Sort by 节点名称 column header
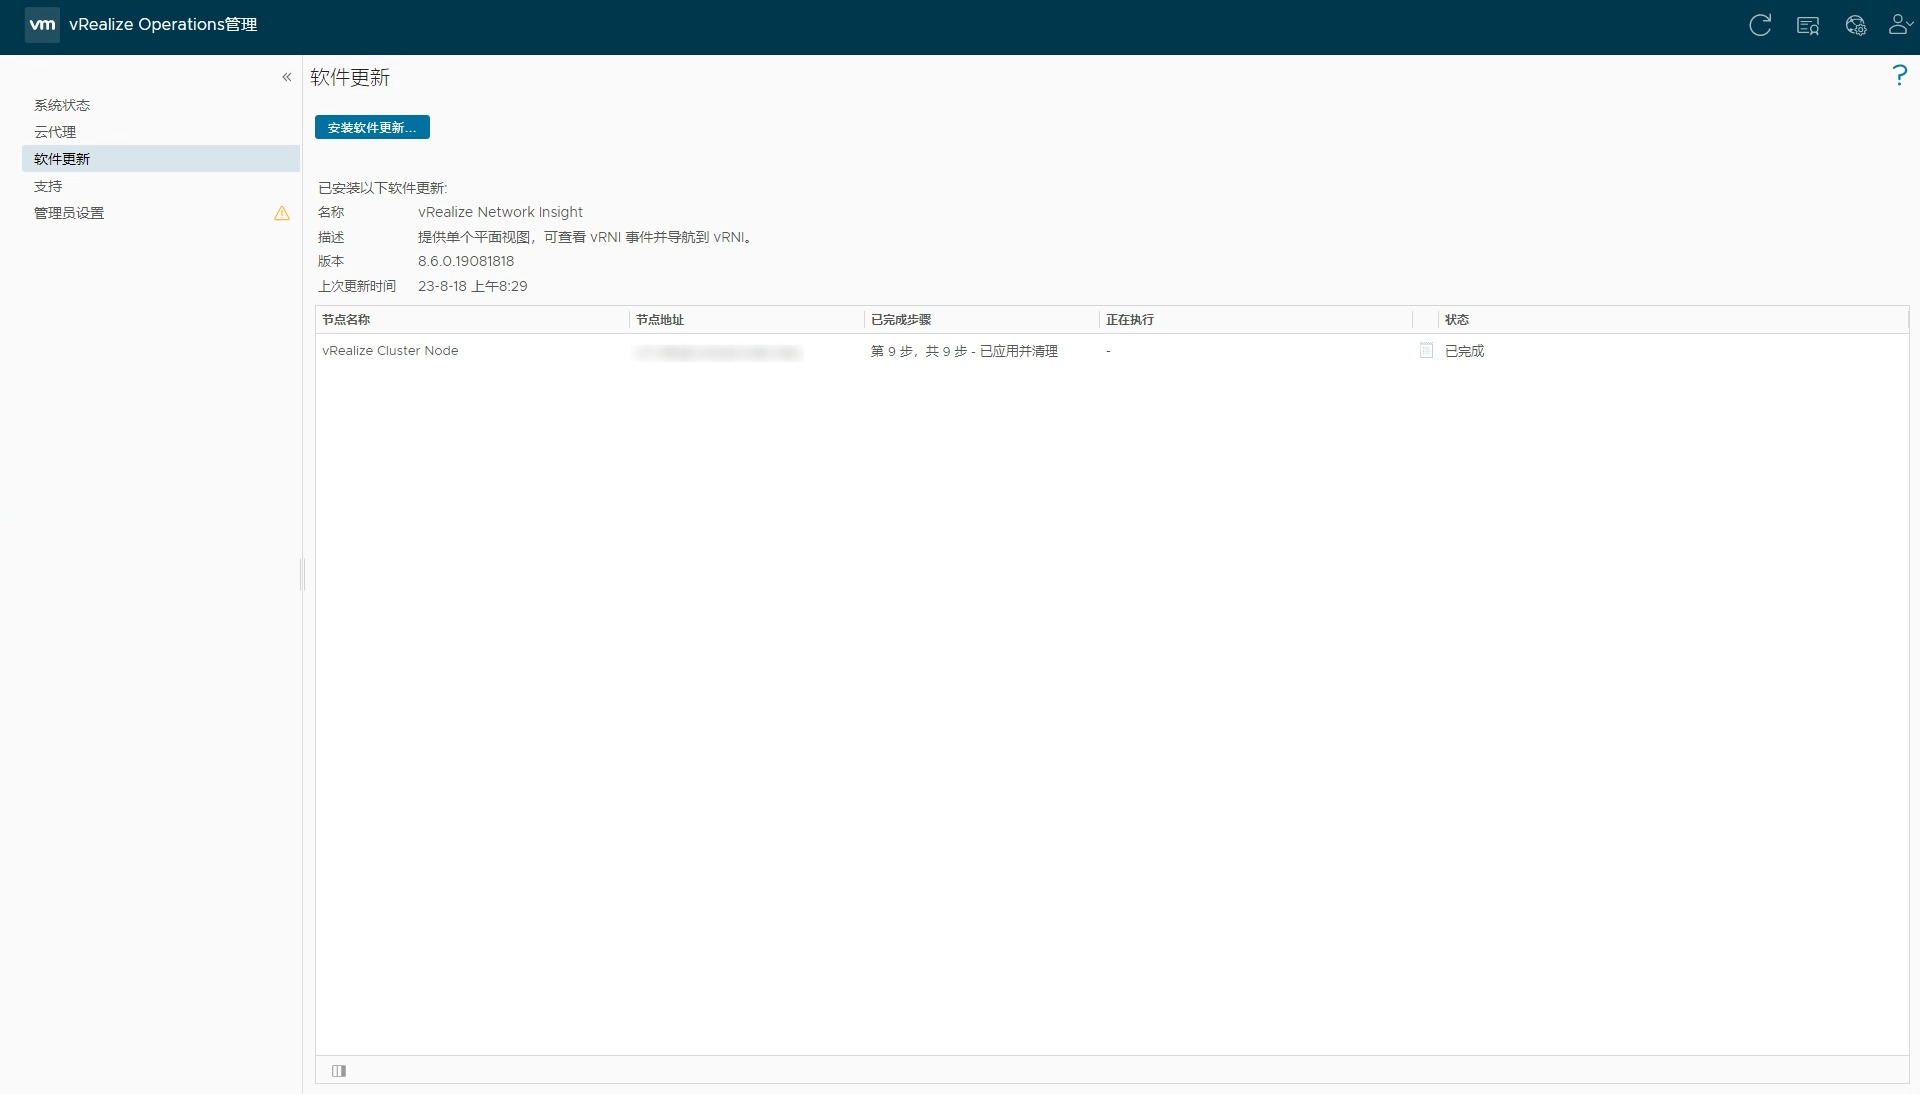1920x1094 pixels. [x=346, y=320]
